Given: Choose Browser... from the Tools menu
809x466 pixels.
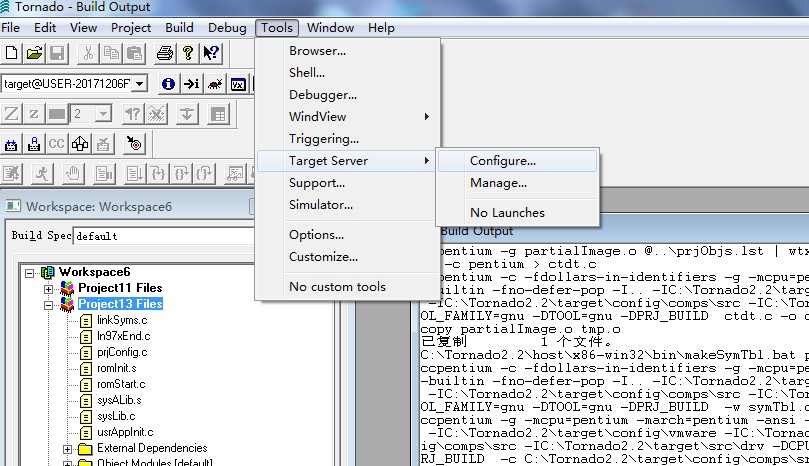Looking at the screenshot, I should (347, 51).
